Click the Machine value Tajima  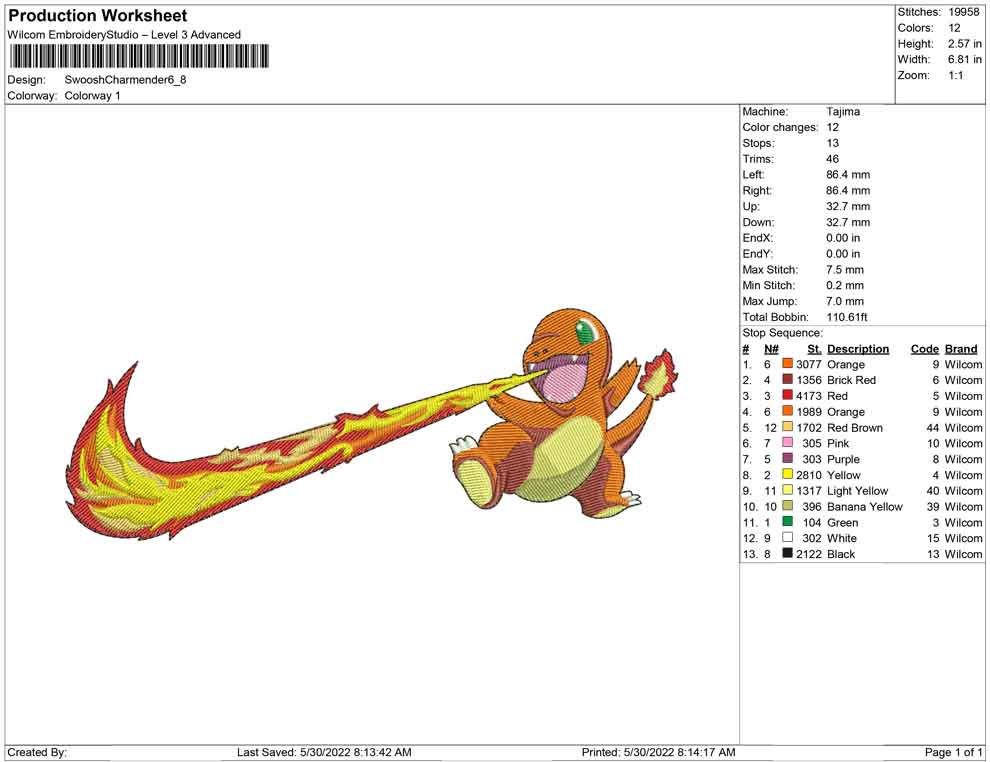point(843,112)
